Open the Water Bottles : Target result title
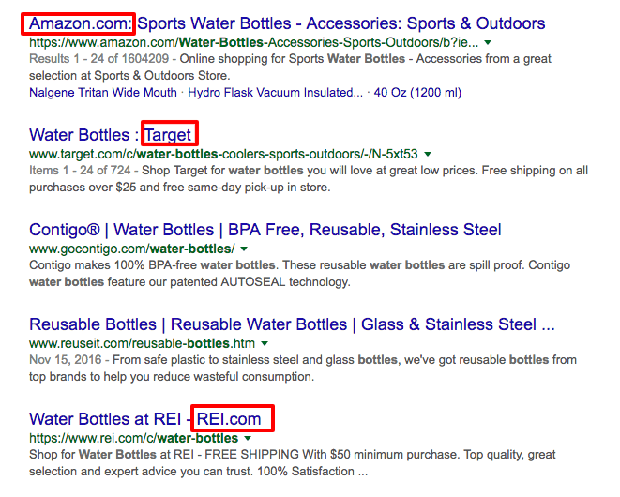This screenshot has width=620, height=497. click(110, 135)
